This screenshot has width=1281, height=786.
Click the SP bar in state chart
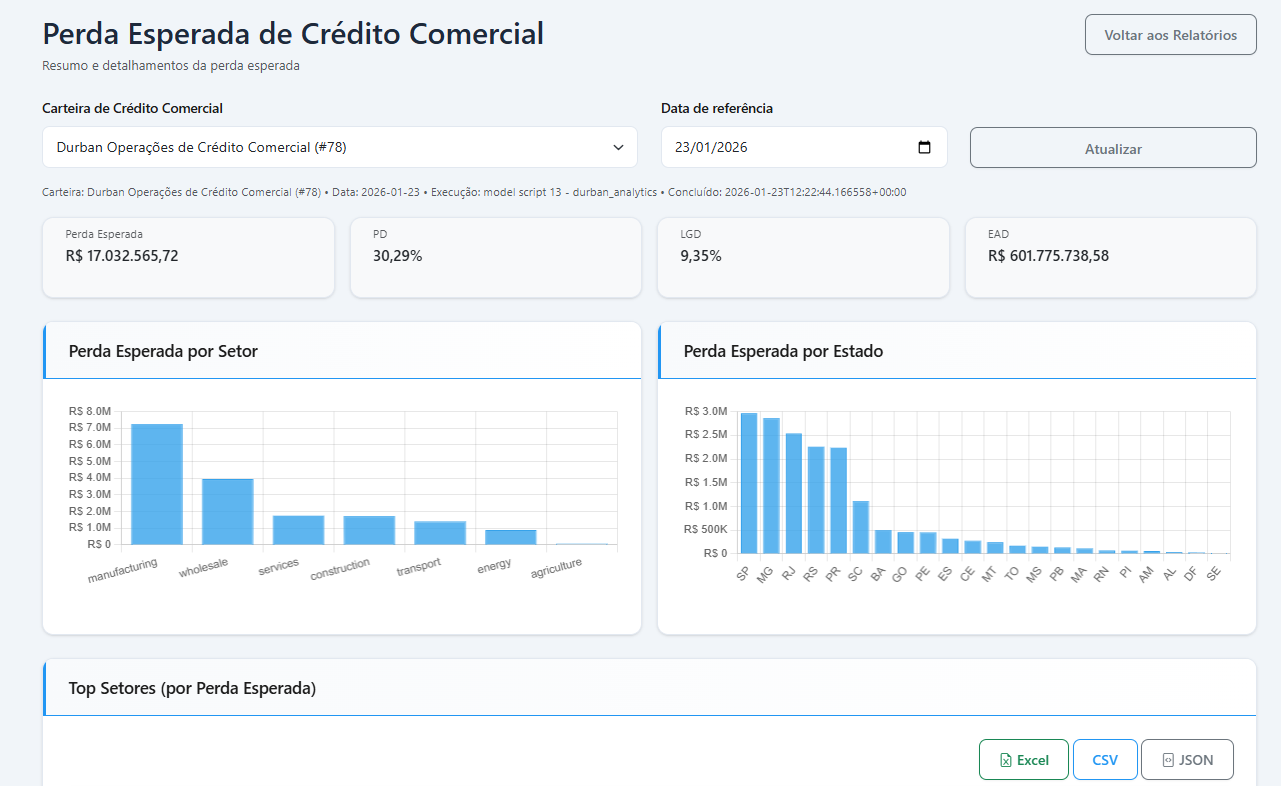click(x=749, y=483)
